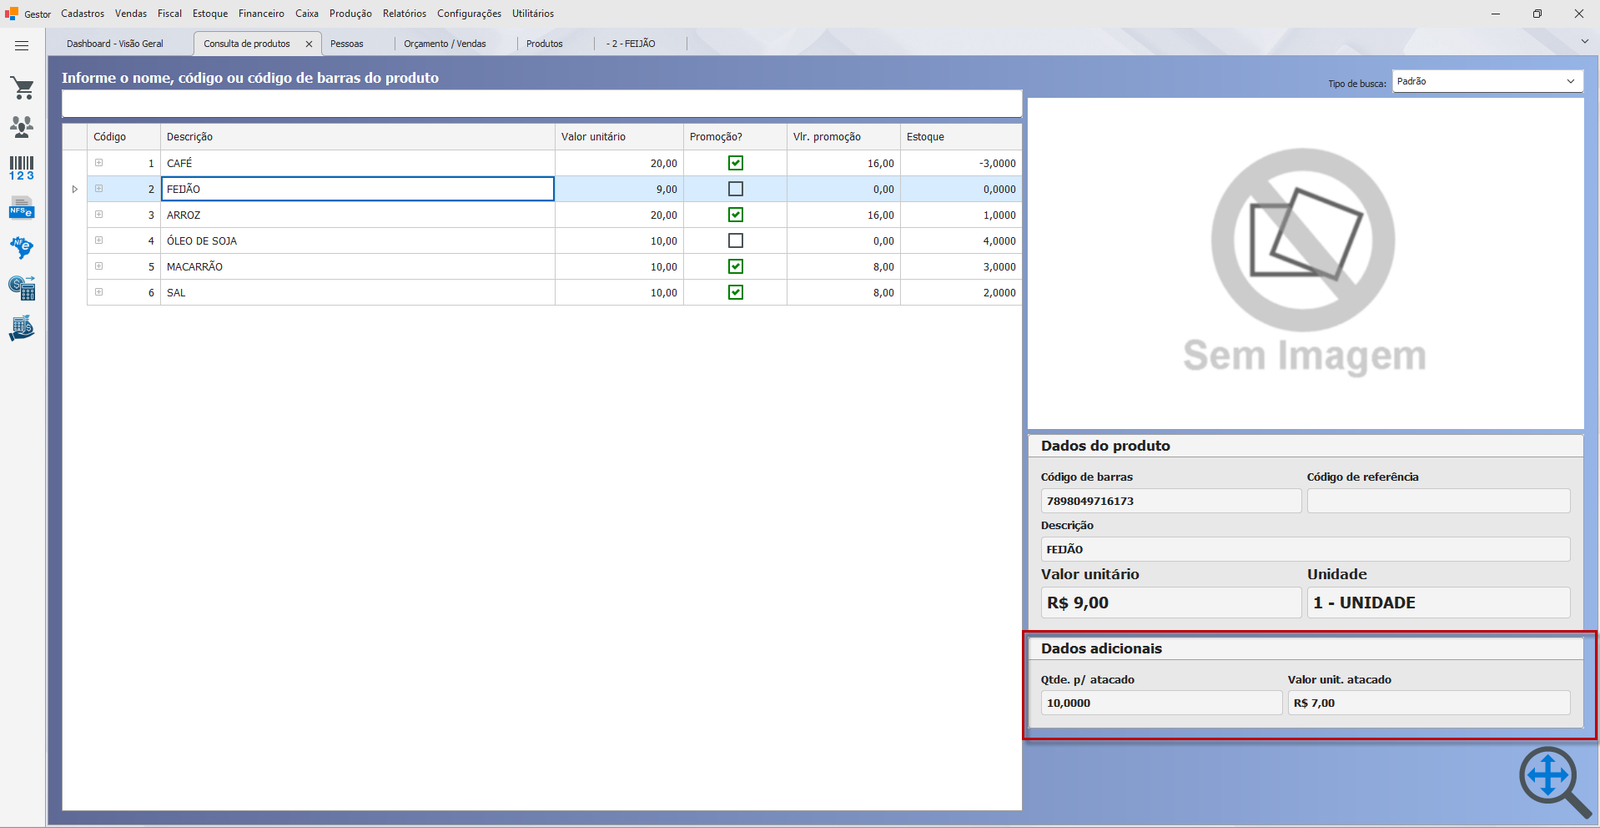Close the Consulta de produtos tab
Viewport: 1600px width, 828px height.
[309, 44]
